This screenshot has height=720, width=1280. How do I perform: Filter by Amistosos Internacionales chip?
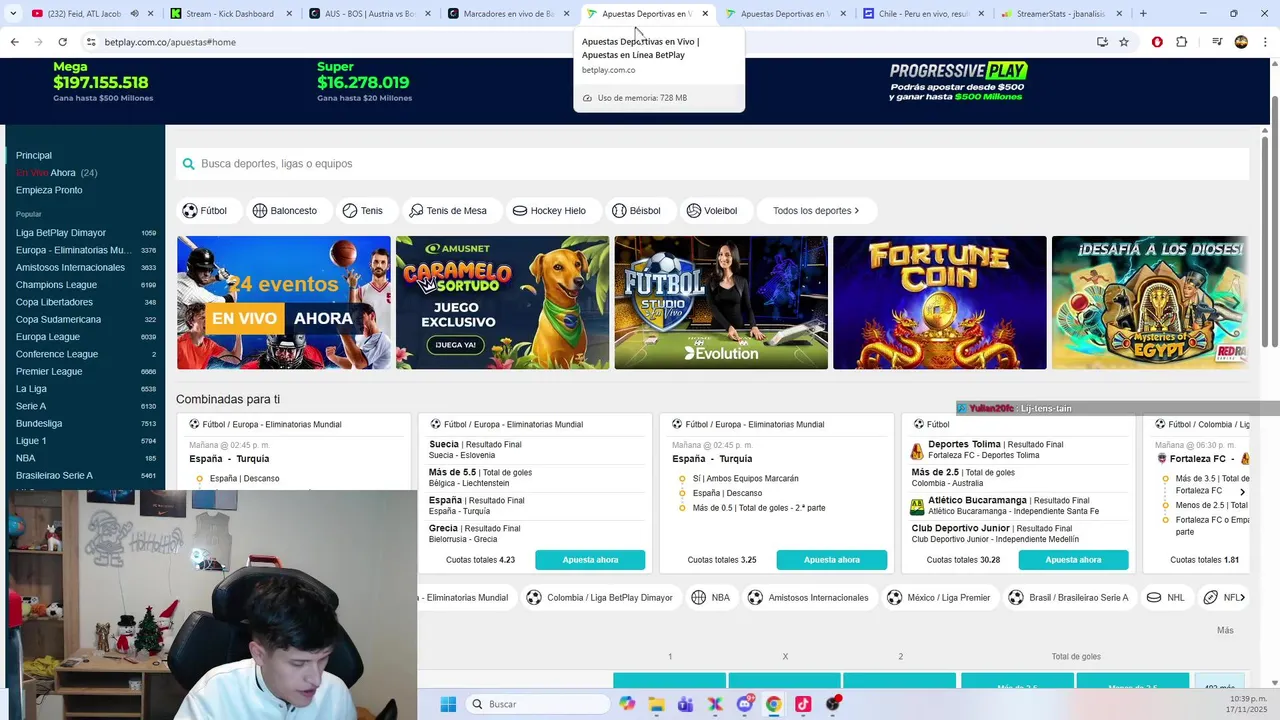coord(809,598)
